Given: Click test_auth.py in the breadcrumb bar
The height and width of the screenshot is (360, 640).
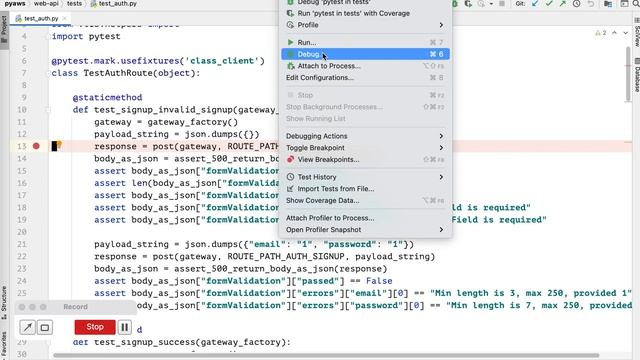Looking at the screenshot, I should click(x=113, y=4).
